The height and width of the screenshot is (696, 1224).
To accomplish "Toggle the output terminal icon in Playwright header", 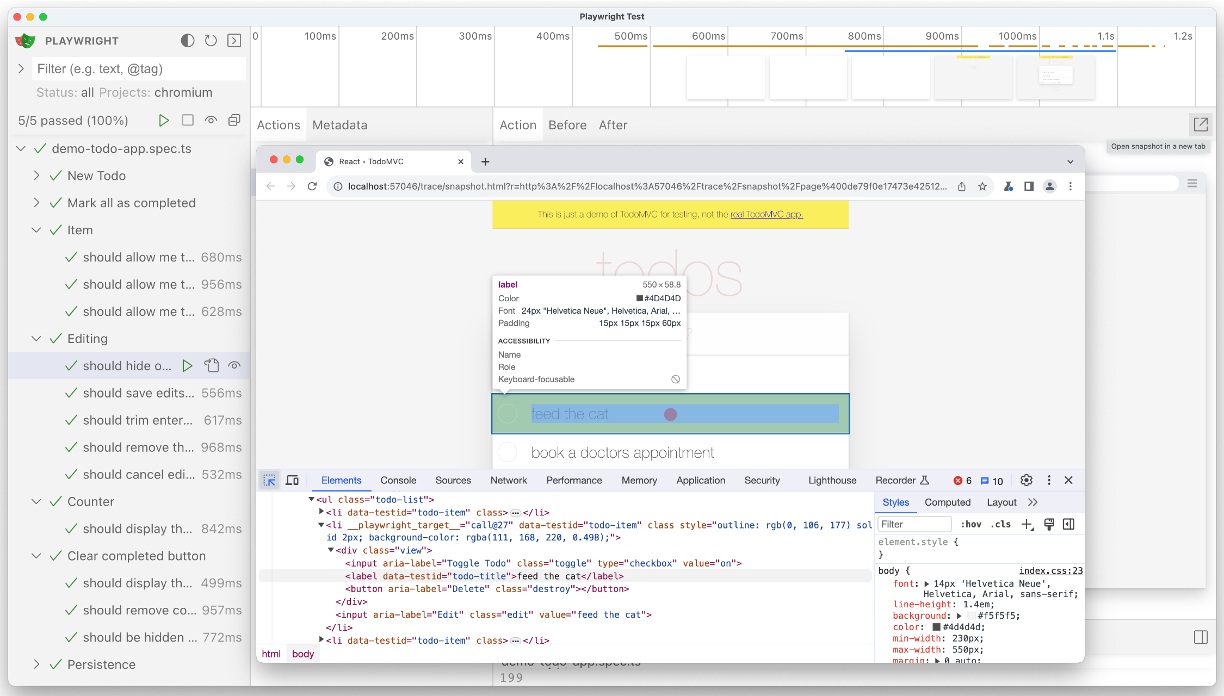I will point(234,41).
